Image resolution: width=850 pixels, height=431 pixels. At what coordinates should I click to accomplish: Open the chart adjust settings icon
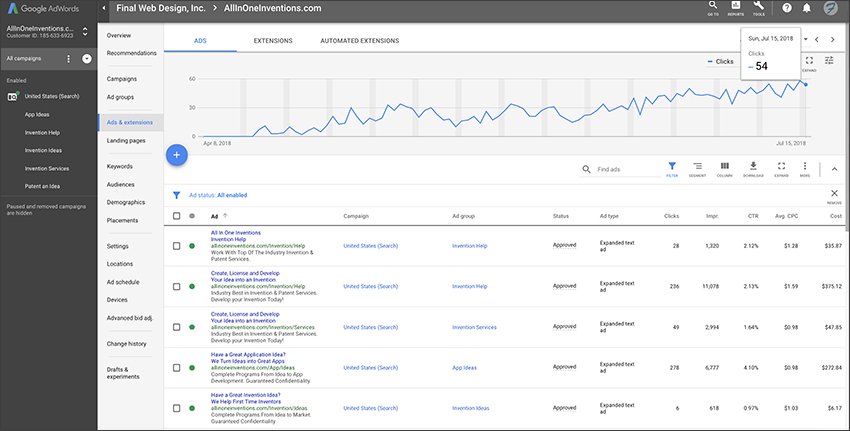[x=829, y=60]
